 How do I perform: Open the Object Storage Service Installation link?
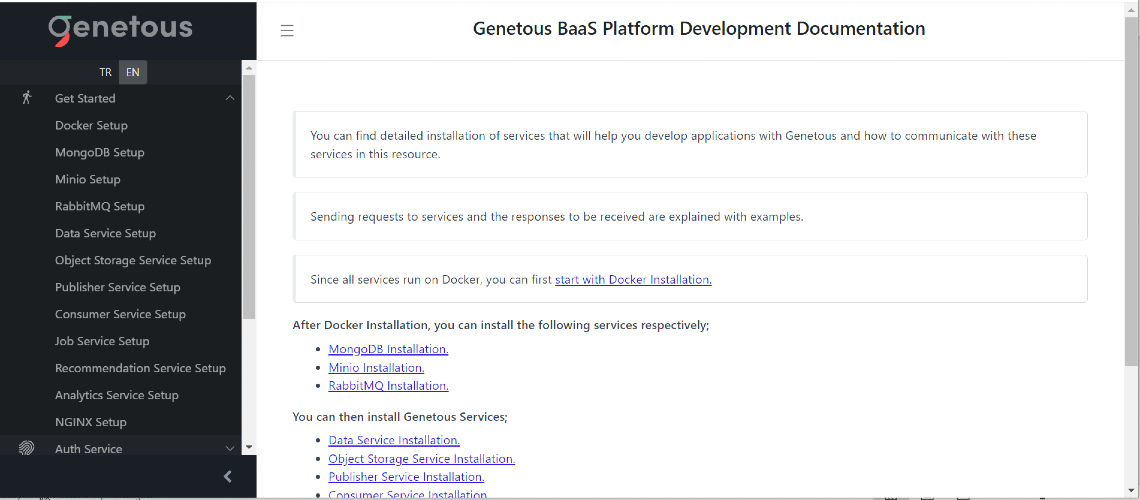(x=422, y=459)
